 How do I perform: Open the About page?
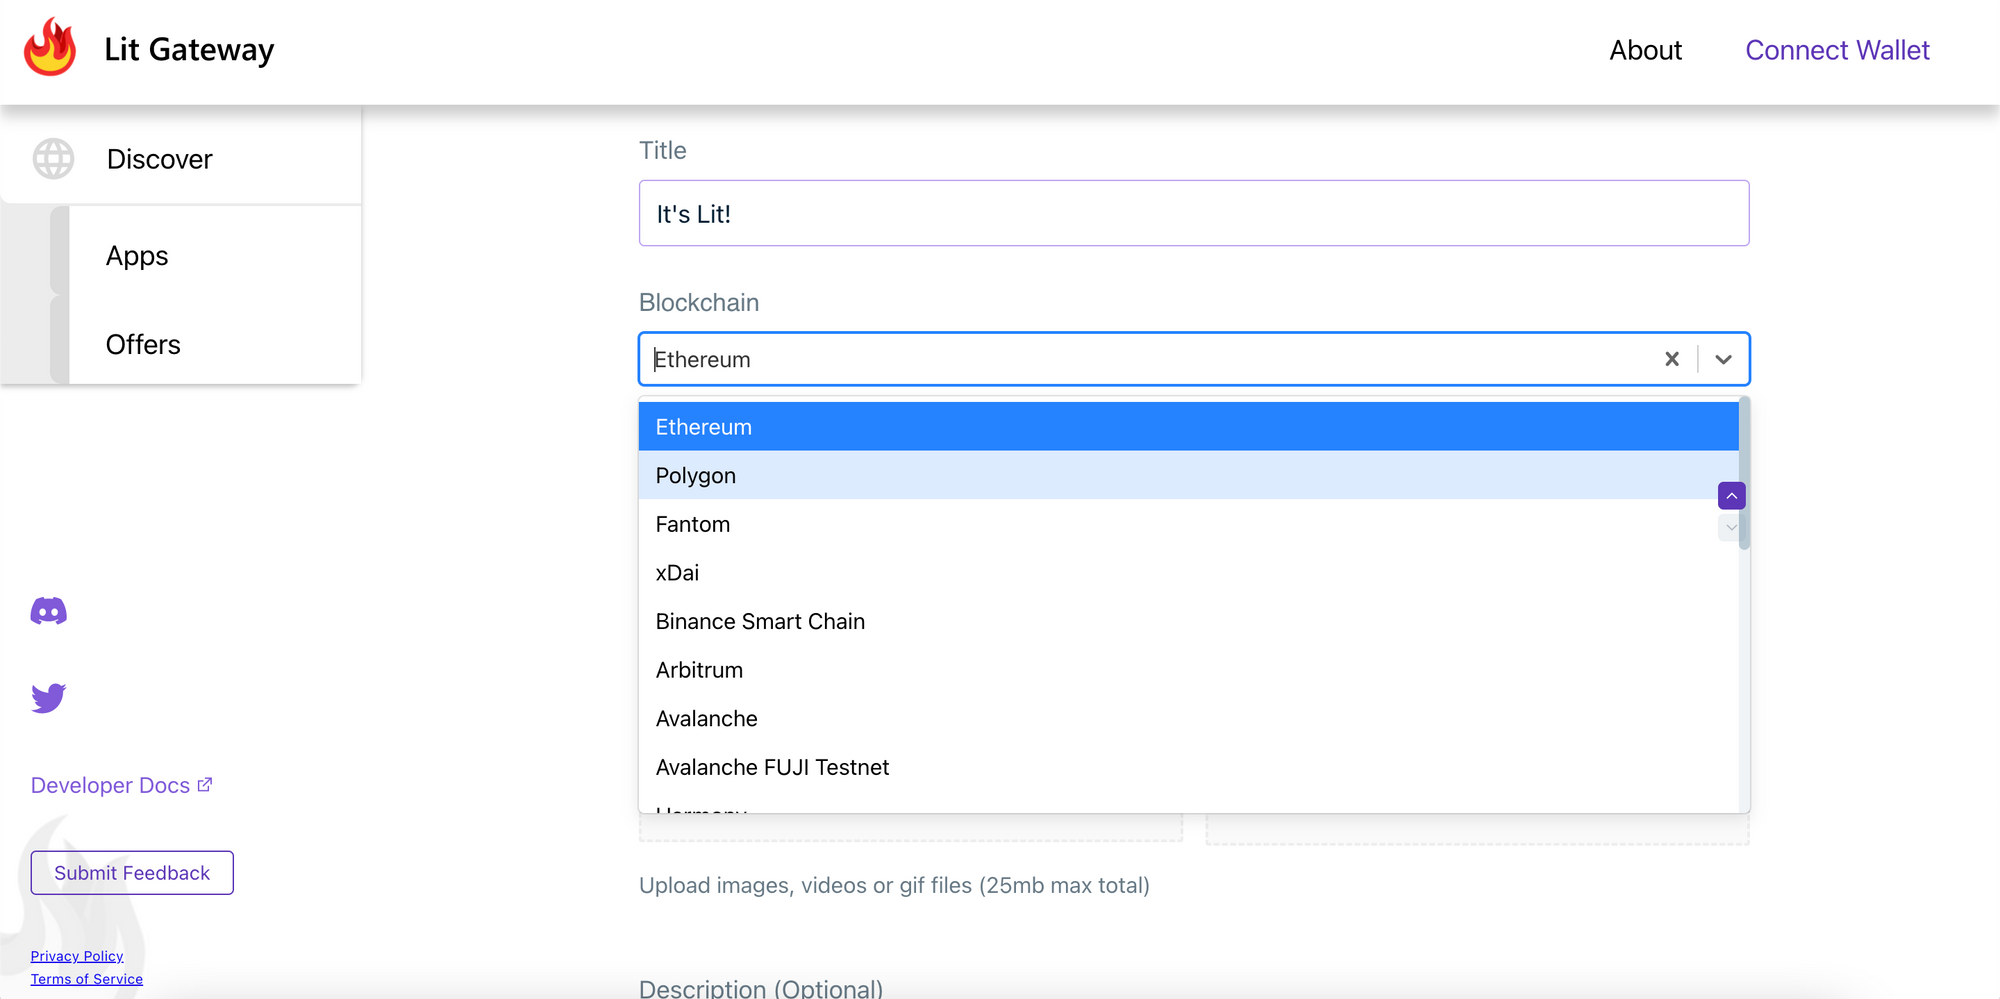1645,50
